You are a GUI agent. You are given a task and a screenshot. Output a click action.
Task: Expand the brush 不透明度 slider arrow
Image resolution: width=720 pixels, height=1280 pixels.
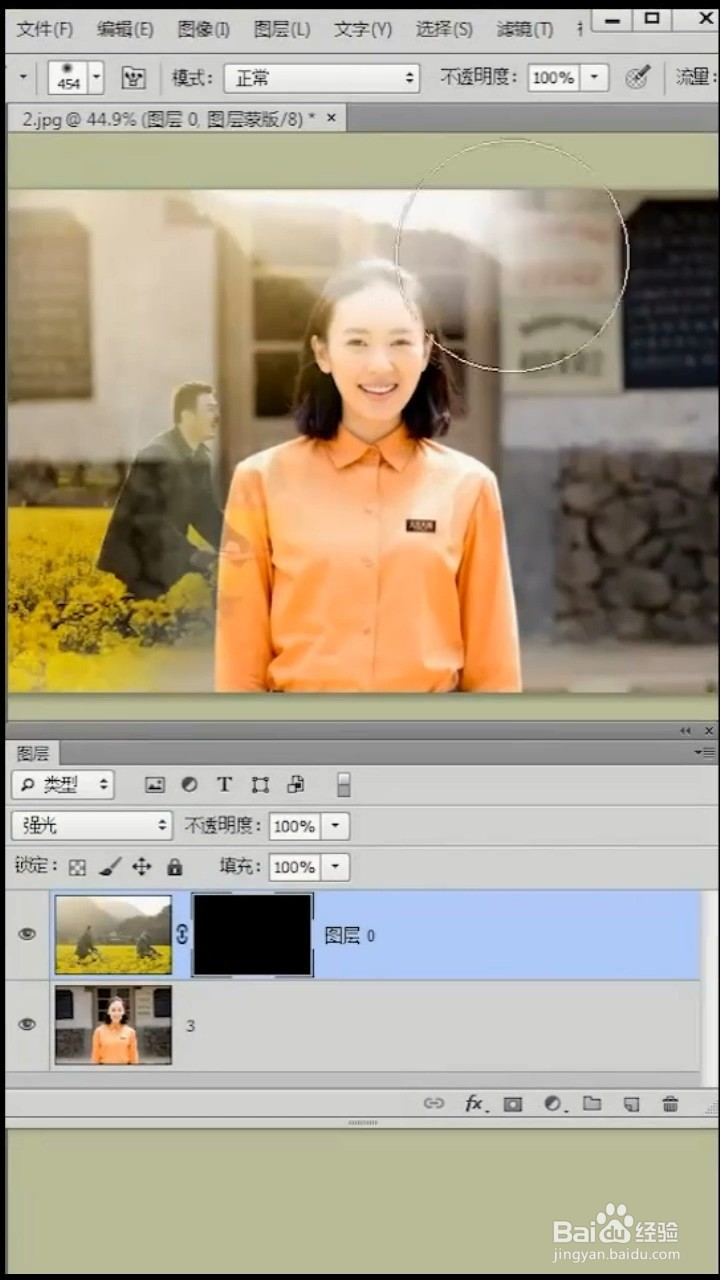point(594,78)
